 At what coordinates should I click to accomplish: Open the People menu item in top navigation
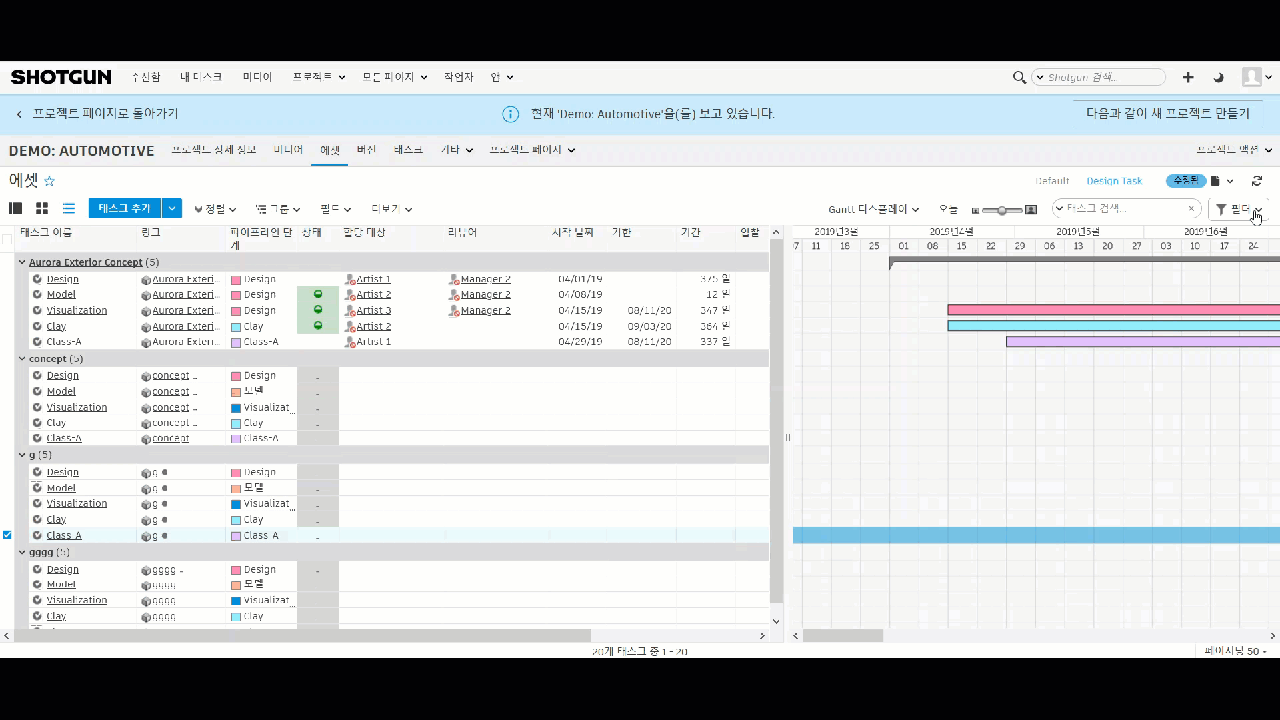(459, 77)
